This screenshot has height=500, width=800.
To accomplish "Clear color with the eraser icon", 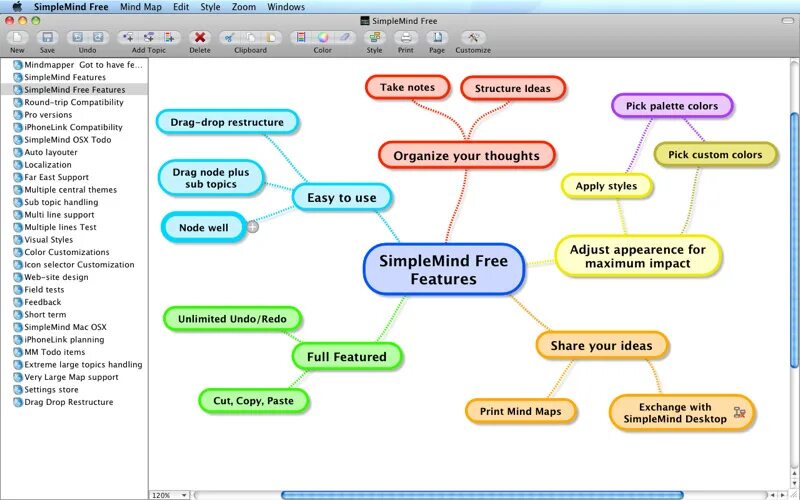I will tap(344, 37).
